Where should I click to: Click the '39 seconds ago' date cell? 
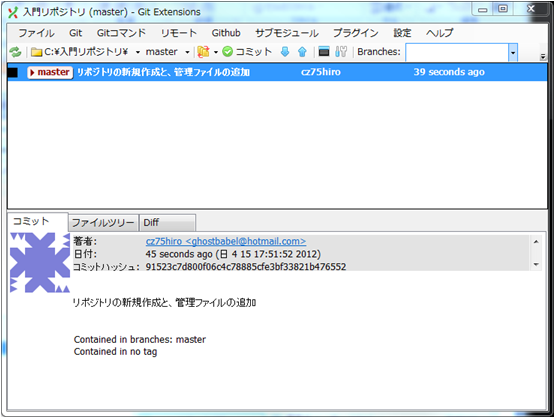pyautogui.click(x=449, y=72)
